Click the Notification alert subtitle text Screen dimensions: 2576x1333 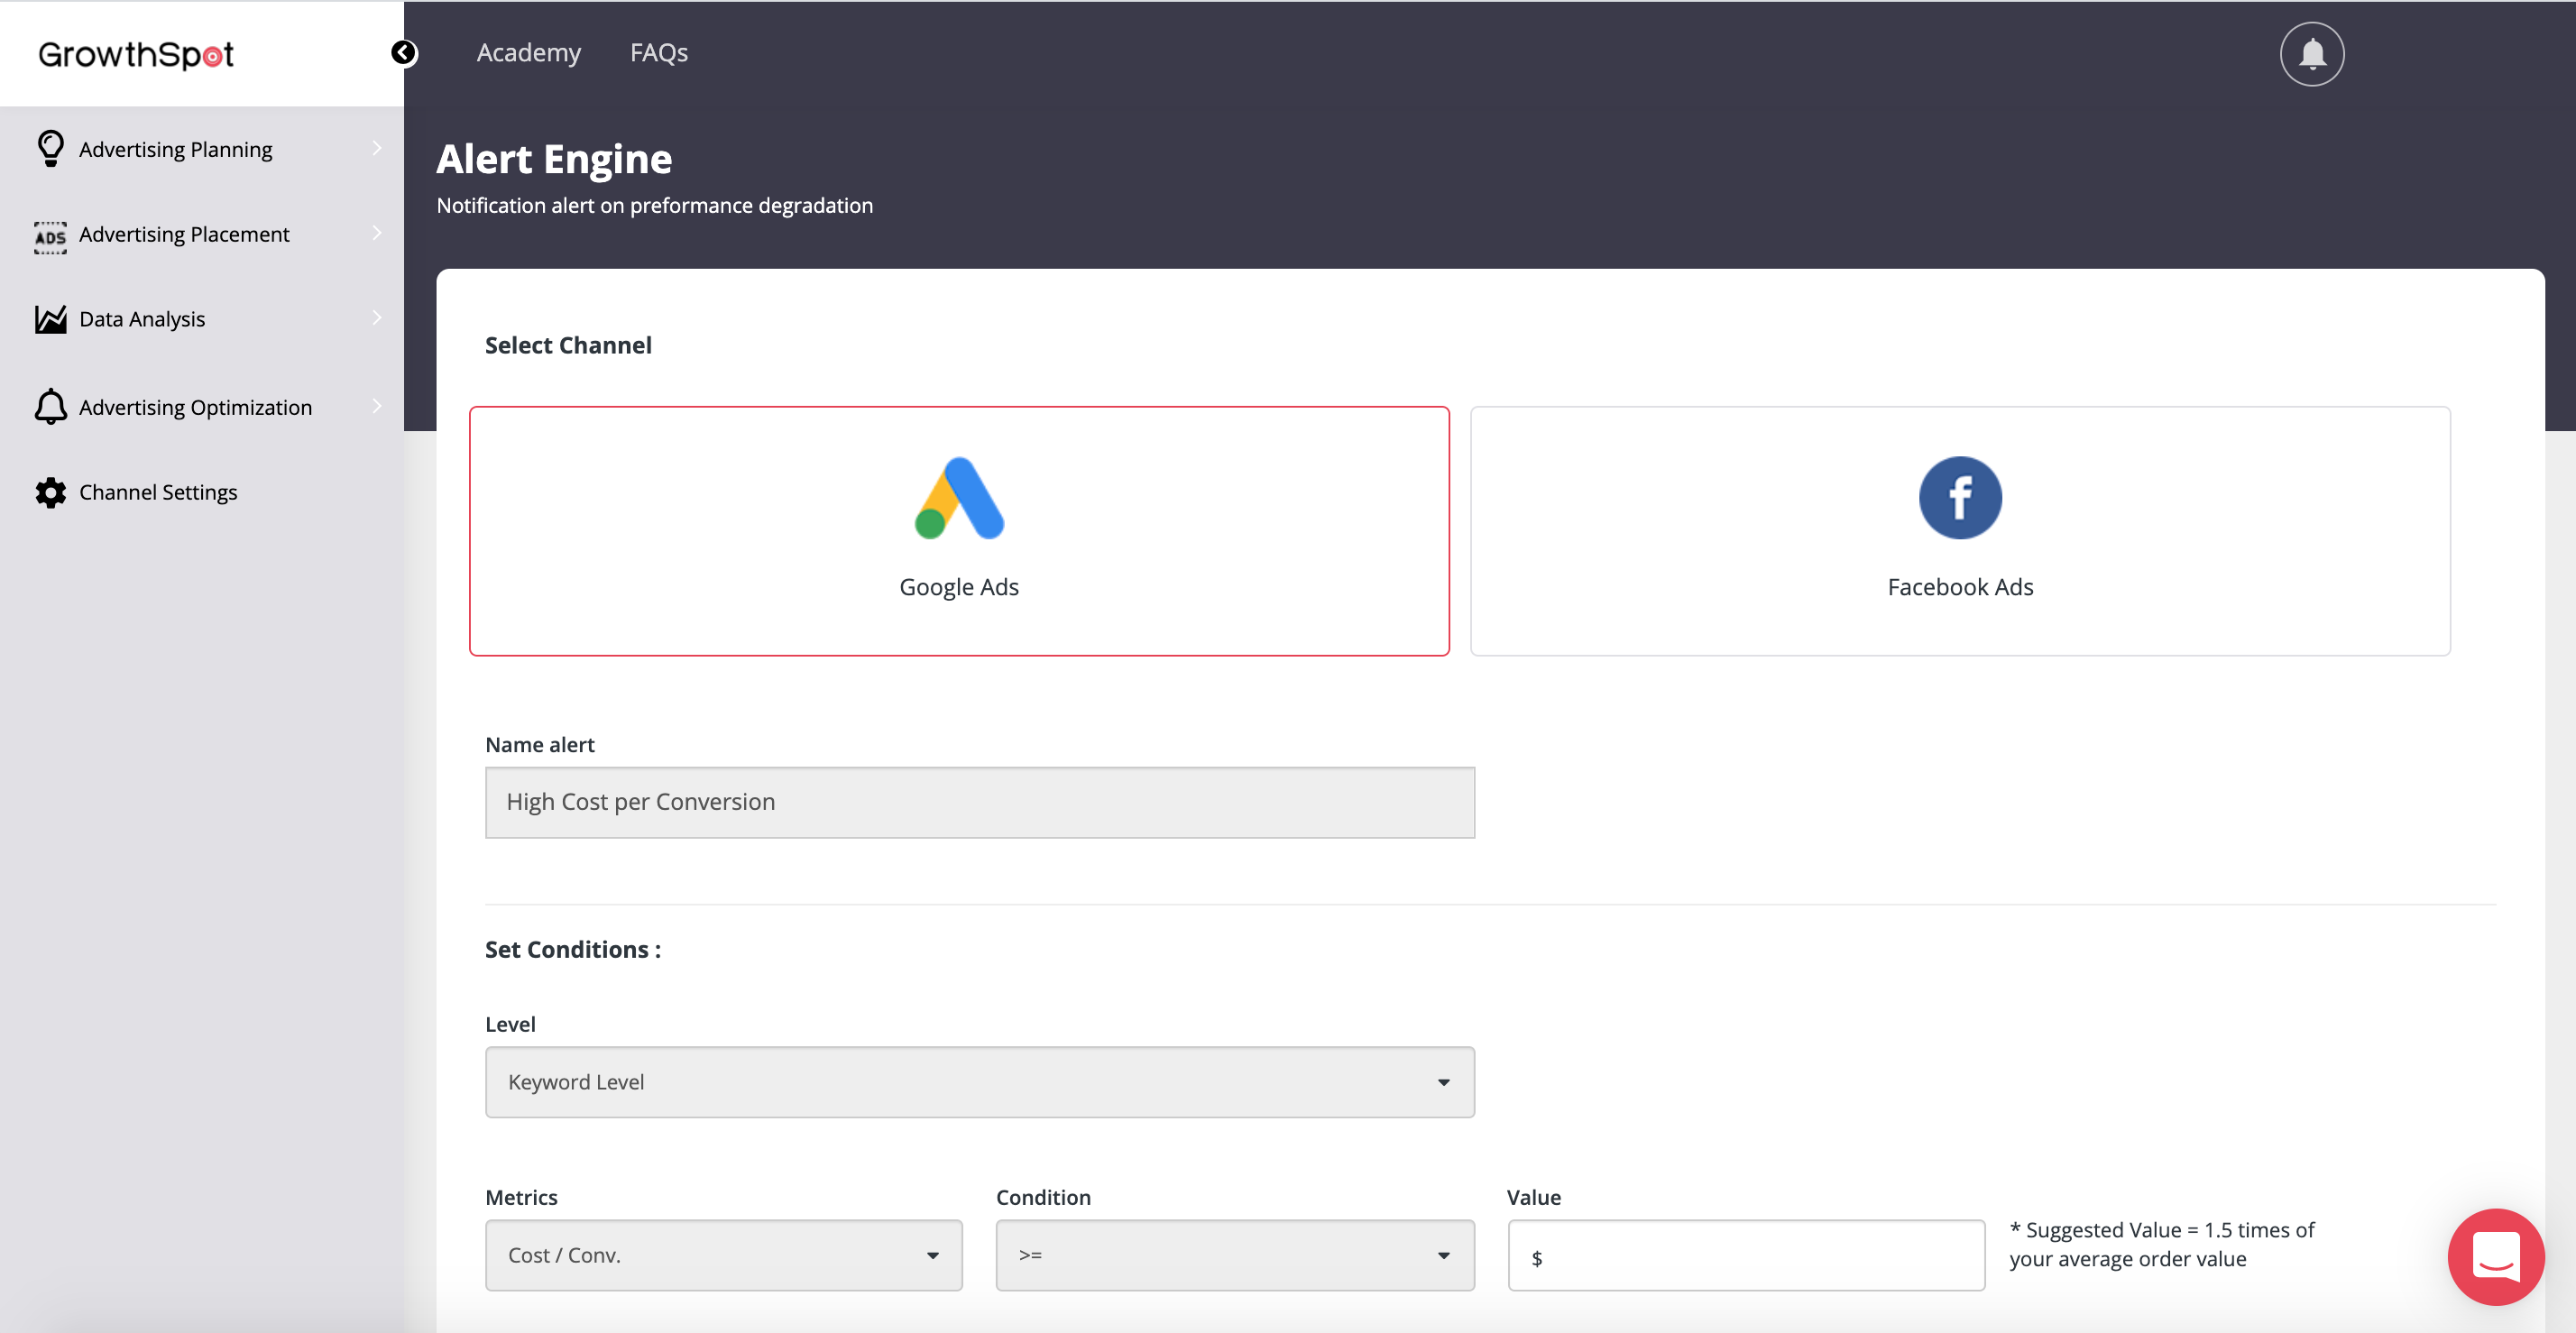[x=655, y=205]
